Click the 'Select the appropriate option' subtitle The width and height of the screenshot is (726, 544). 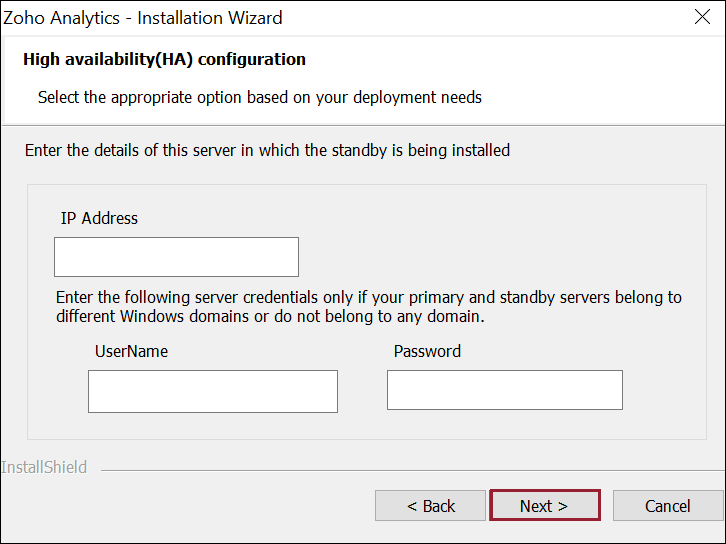(x=260, y=97)
